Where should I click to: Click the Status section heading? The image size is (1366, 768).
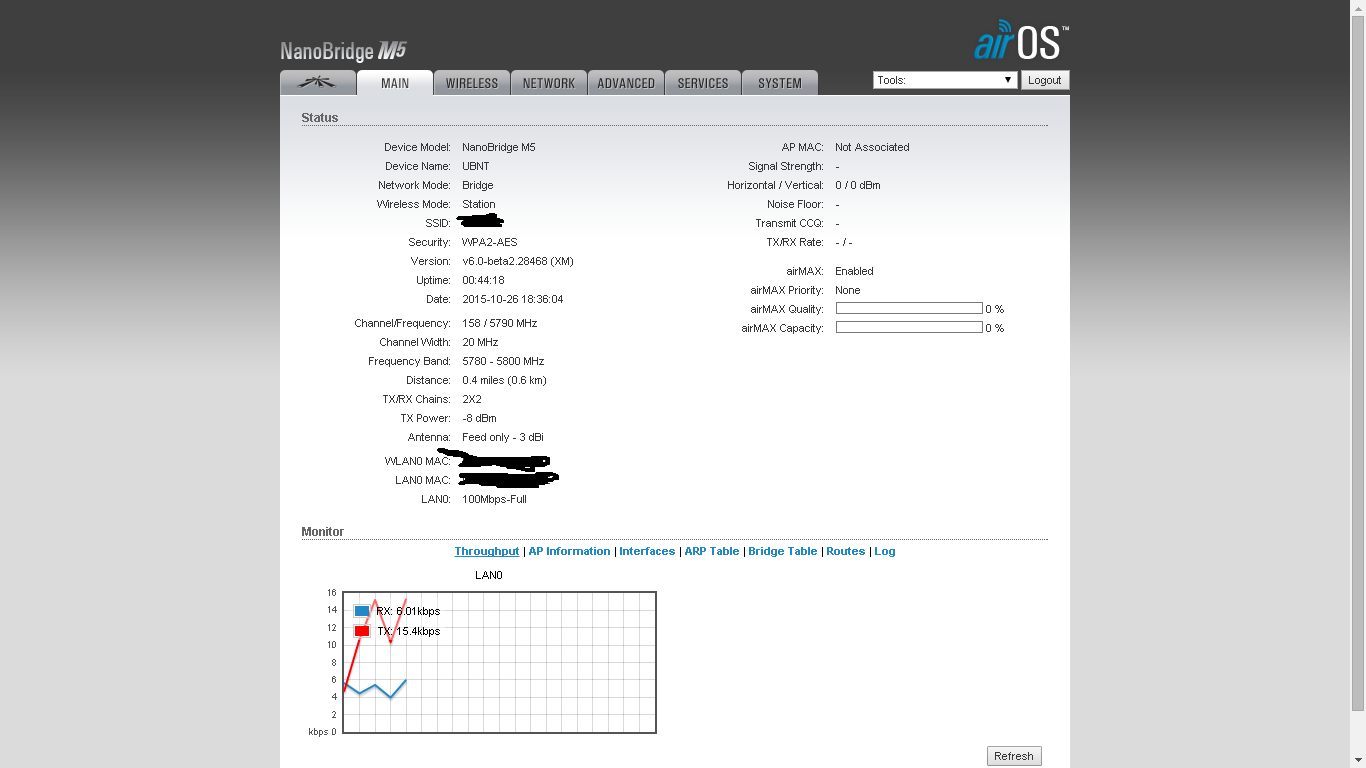tap(320, 118)
